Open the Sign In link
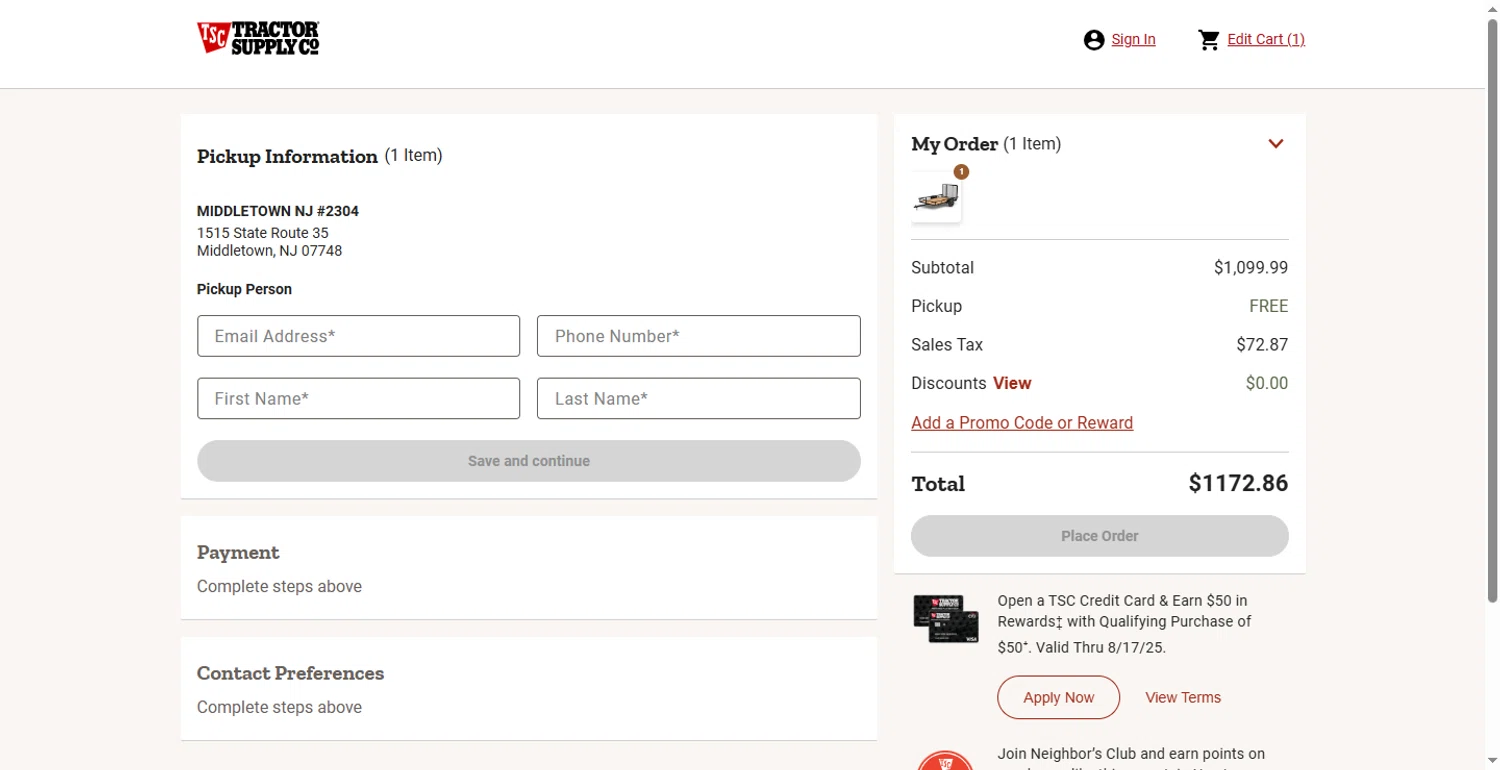 tap(1133, 40)
